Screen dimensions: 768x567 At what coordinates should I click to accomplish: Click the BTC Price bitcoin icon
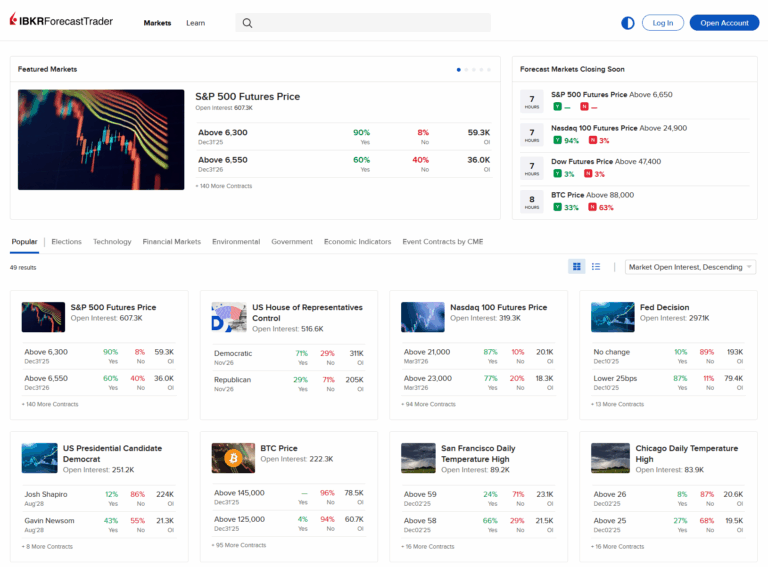click(x=233, y=458)
